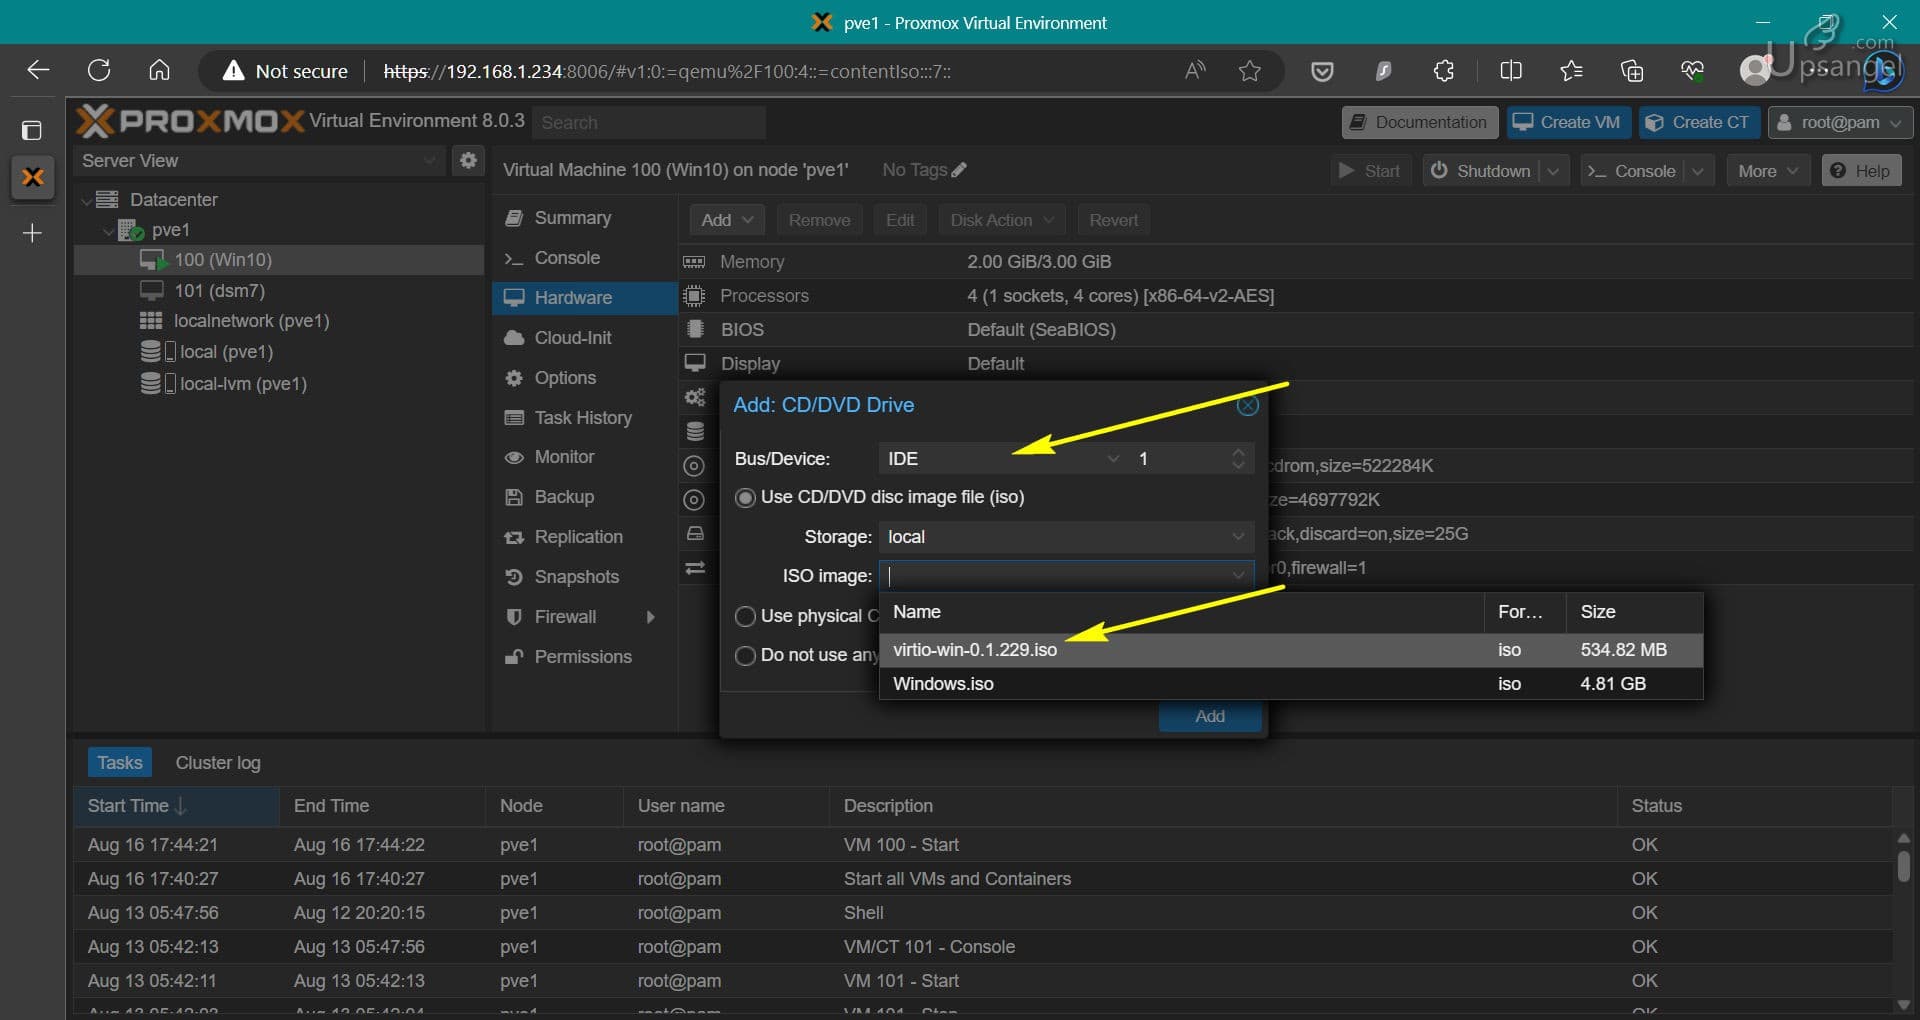Click the Create VM button
Viewport: 1920px width, 1020px height.
[x=1568, y=122]
